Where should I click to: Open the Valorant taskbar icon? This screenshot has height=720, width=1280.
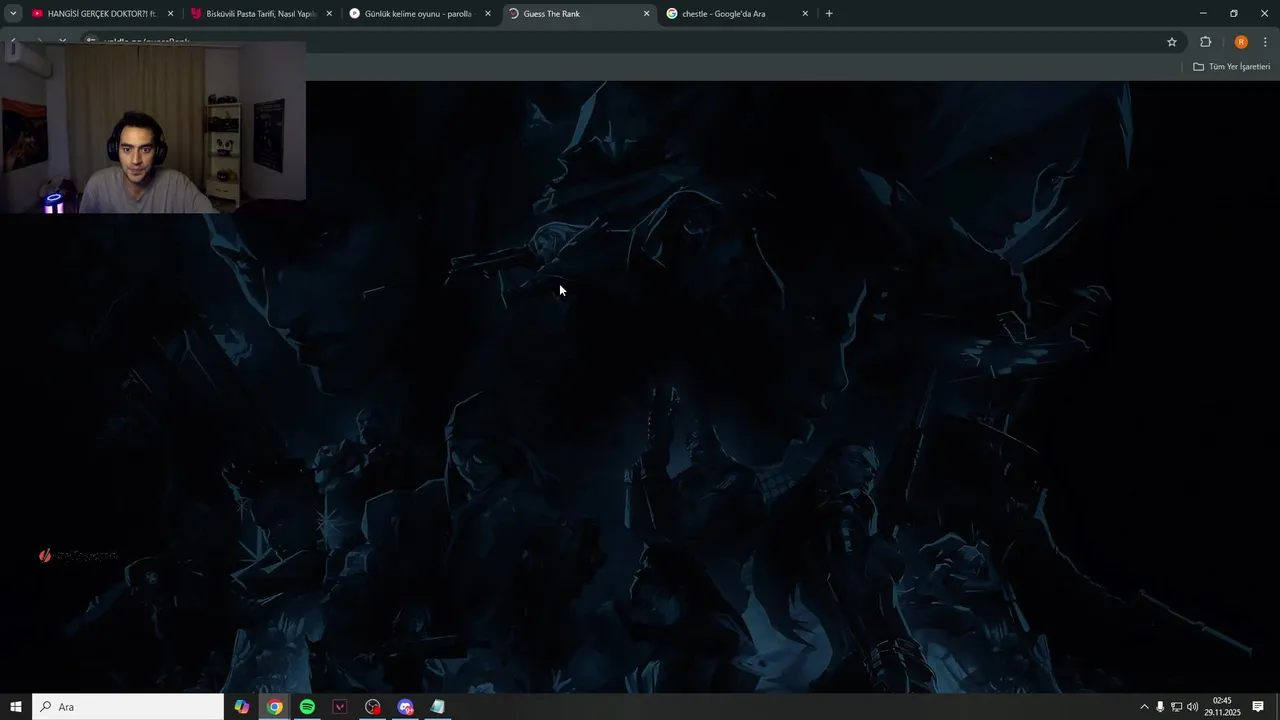click(x=340, y=707)
